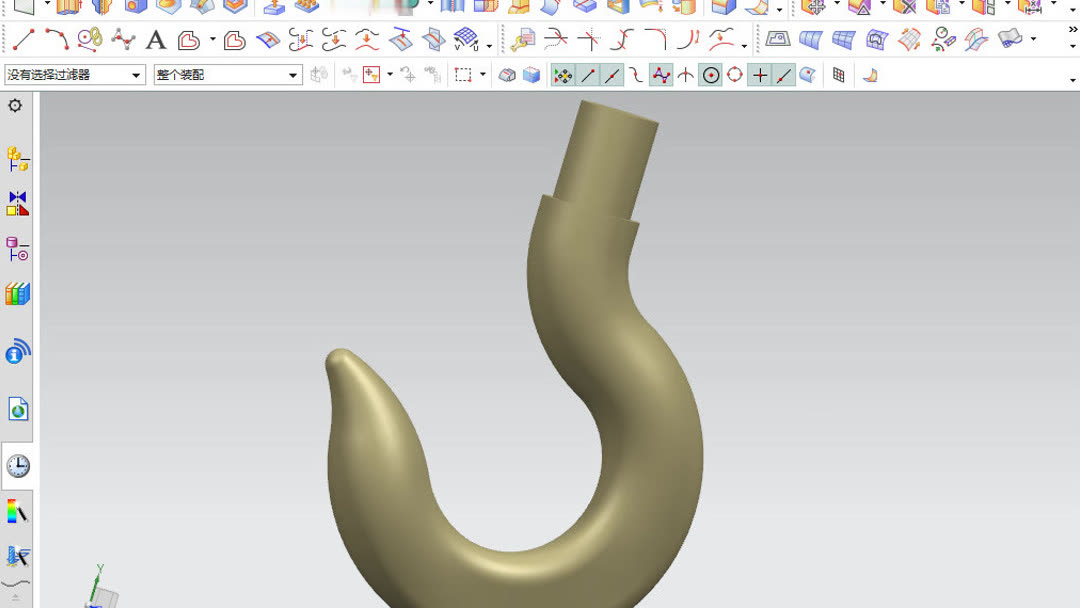Open the 整个装配 scope dropdown

[291, 74]
